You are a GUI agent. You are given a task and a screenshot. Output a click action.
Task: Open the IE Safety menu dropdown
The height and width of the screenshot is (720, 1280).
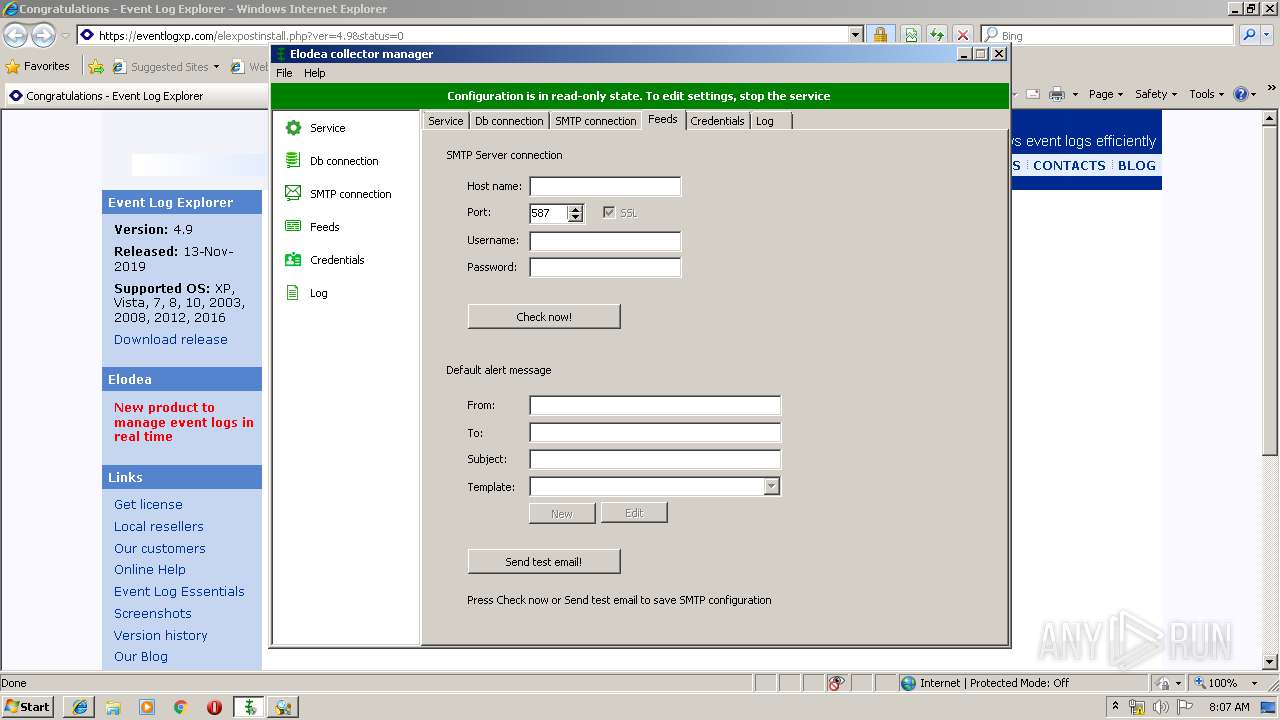pyautogui.click(x=1156, y=94)
